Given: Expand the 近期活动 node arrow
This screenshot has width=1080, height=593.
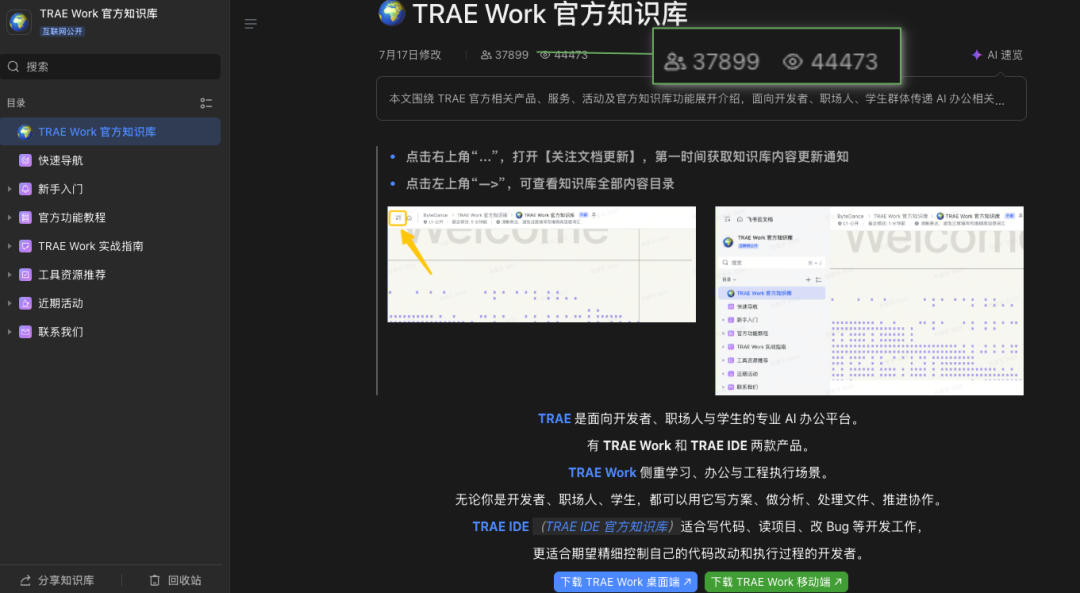Looking at the screenshot, I should pos(9,303).
